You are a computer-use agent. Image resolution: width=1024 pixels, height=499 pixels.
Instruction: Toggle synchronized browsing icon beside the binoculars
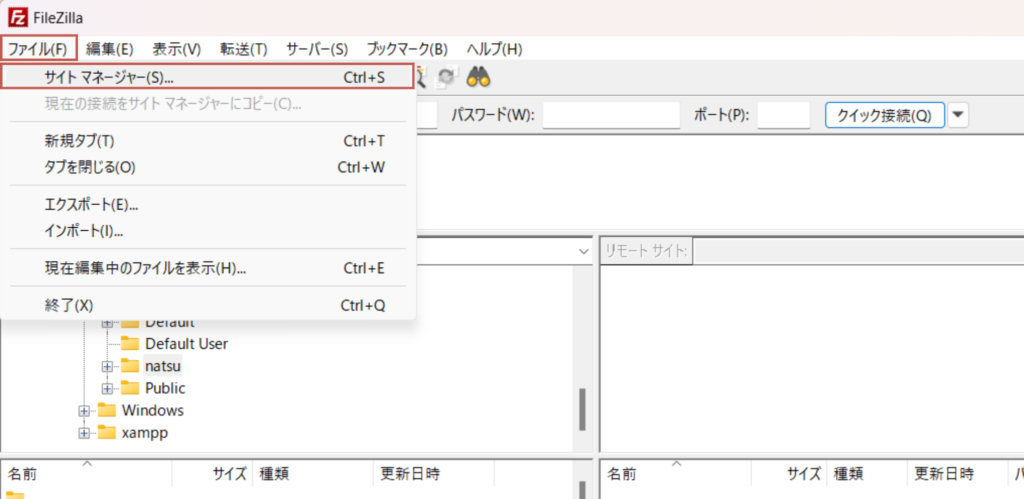click(446, 77)
